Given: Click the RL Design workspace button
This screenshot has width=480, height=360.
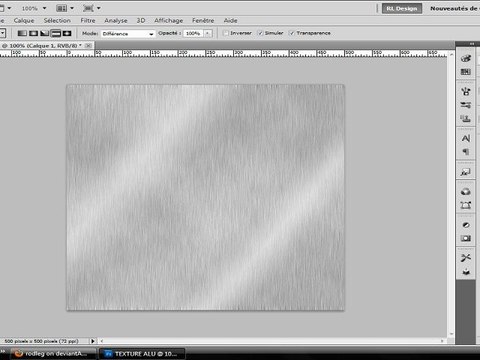Looking at the screenshot, I should [402, 8].
